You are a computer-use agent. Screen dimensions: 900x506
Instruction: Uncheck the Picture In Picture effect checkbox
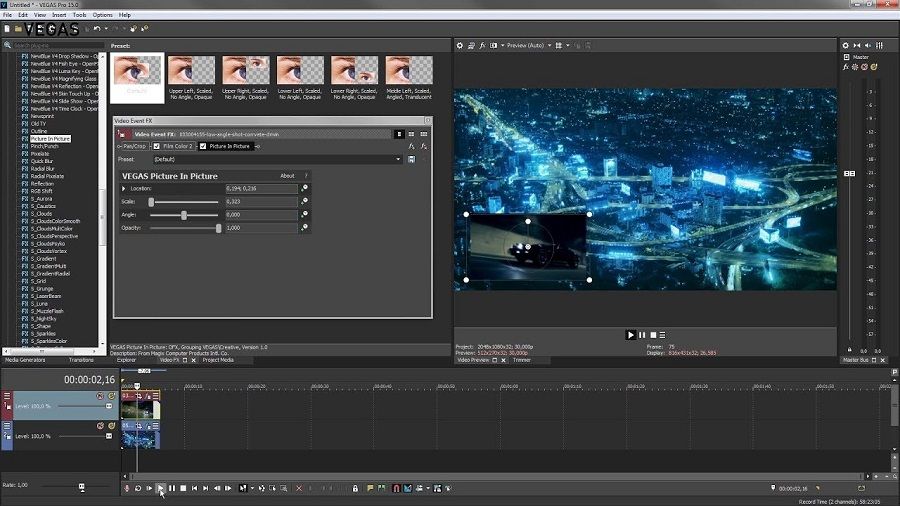203,146
